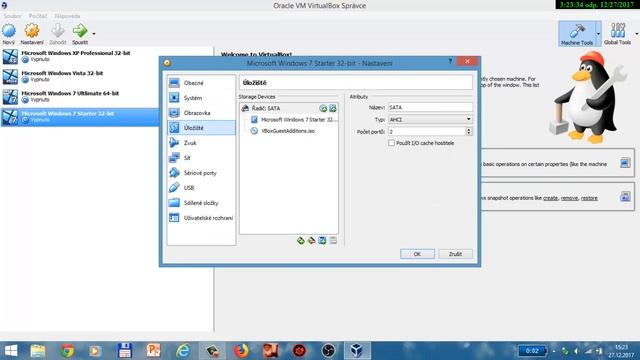Click the remove selected controller icon
The height and width of the screenshot is (360, 640).
pyautogui.click(x=311, y=240)
